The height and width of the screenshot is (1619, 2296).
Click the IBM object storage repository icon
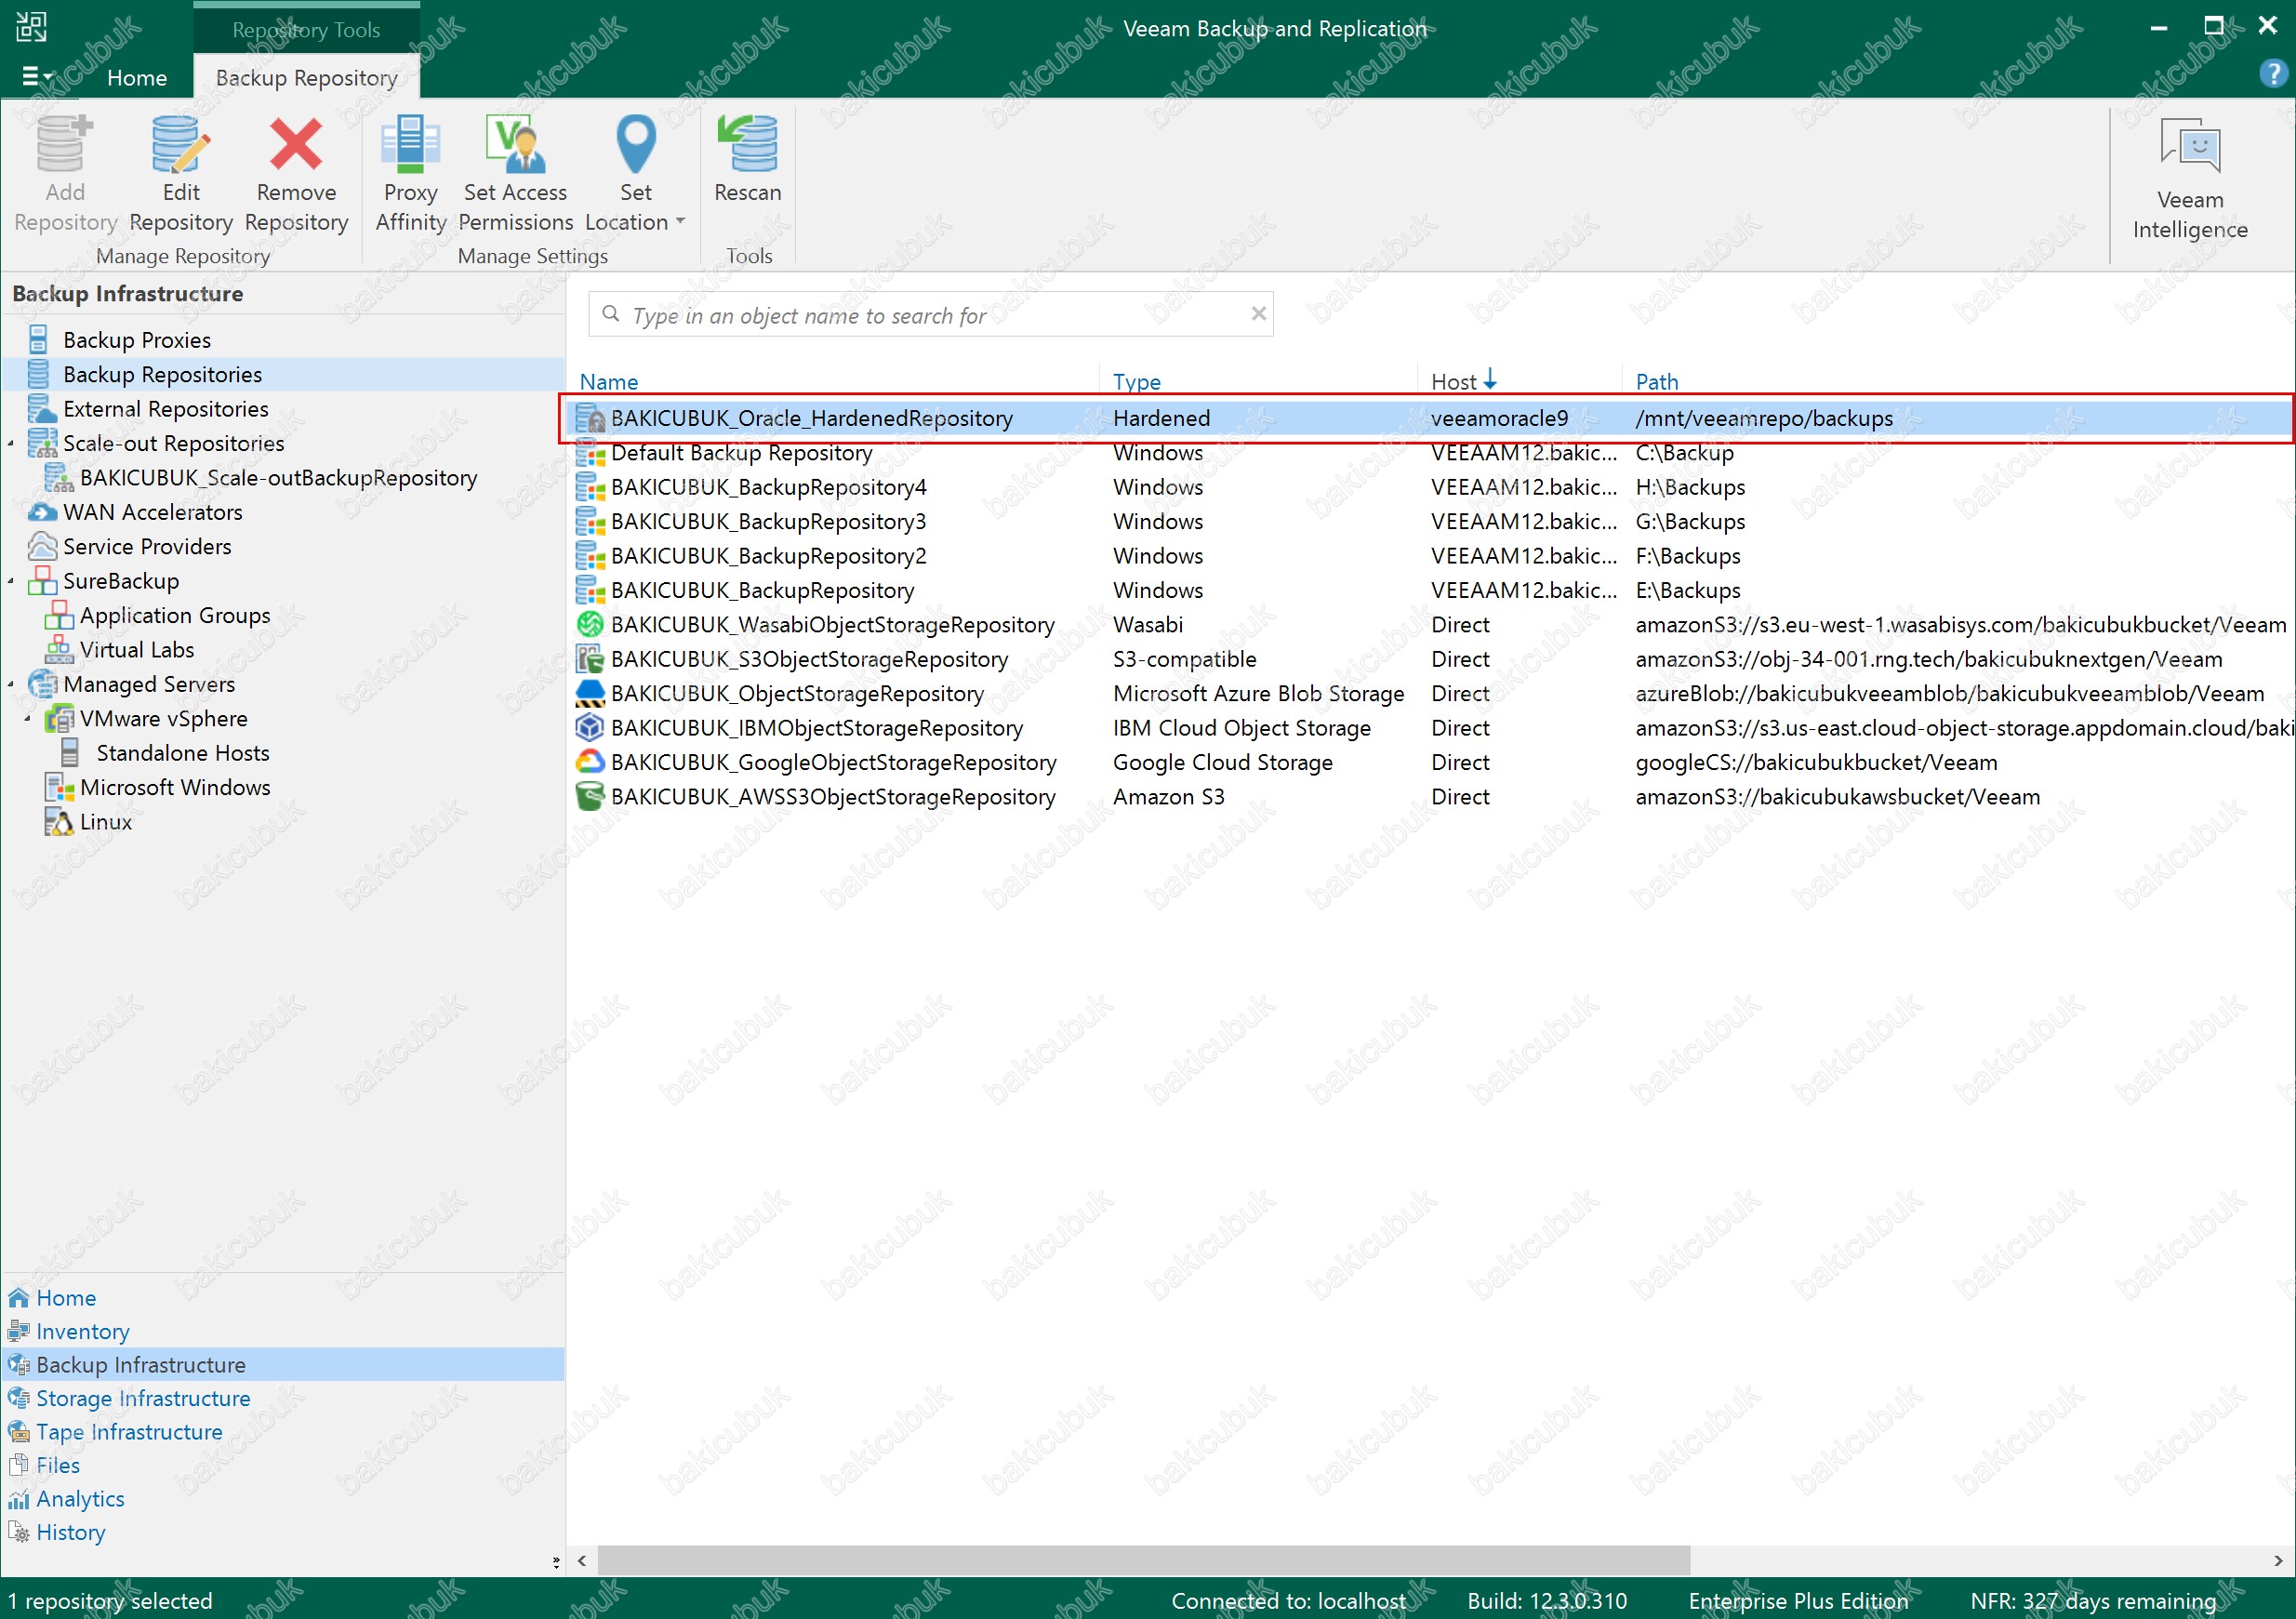[590, 727]
